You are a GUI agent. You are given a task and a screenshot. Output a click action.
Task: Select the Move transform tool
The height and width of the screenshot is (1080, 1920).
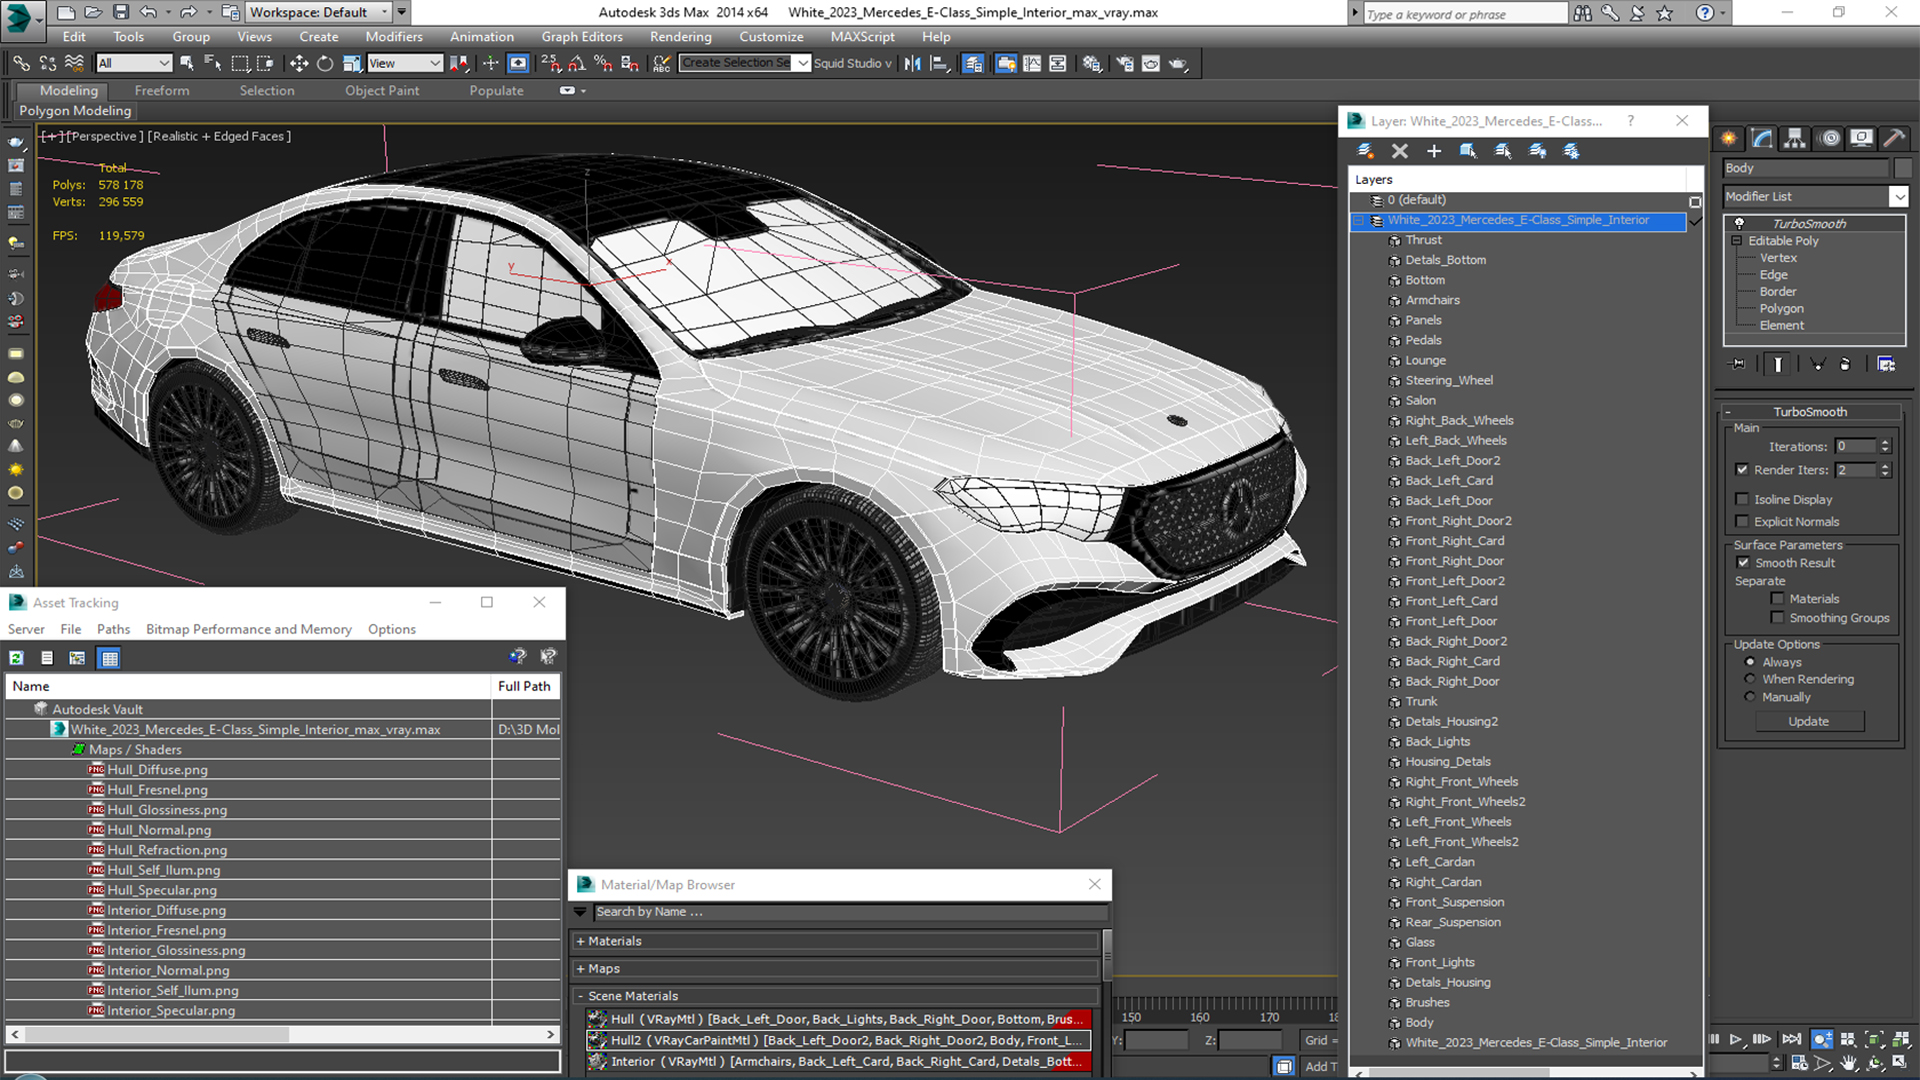coord(299,63)
